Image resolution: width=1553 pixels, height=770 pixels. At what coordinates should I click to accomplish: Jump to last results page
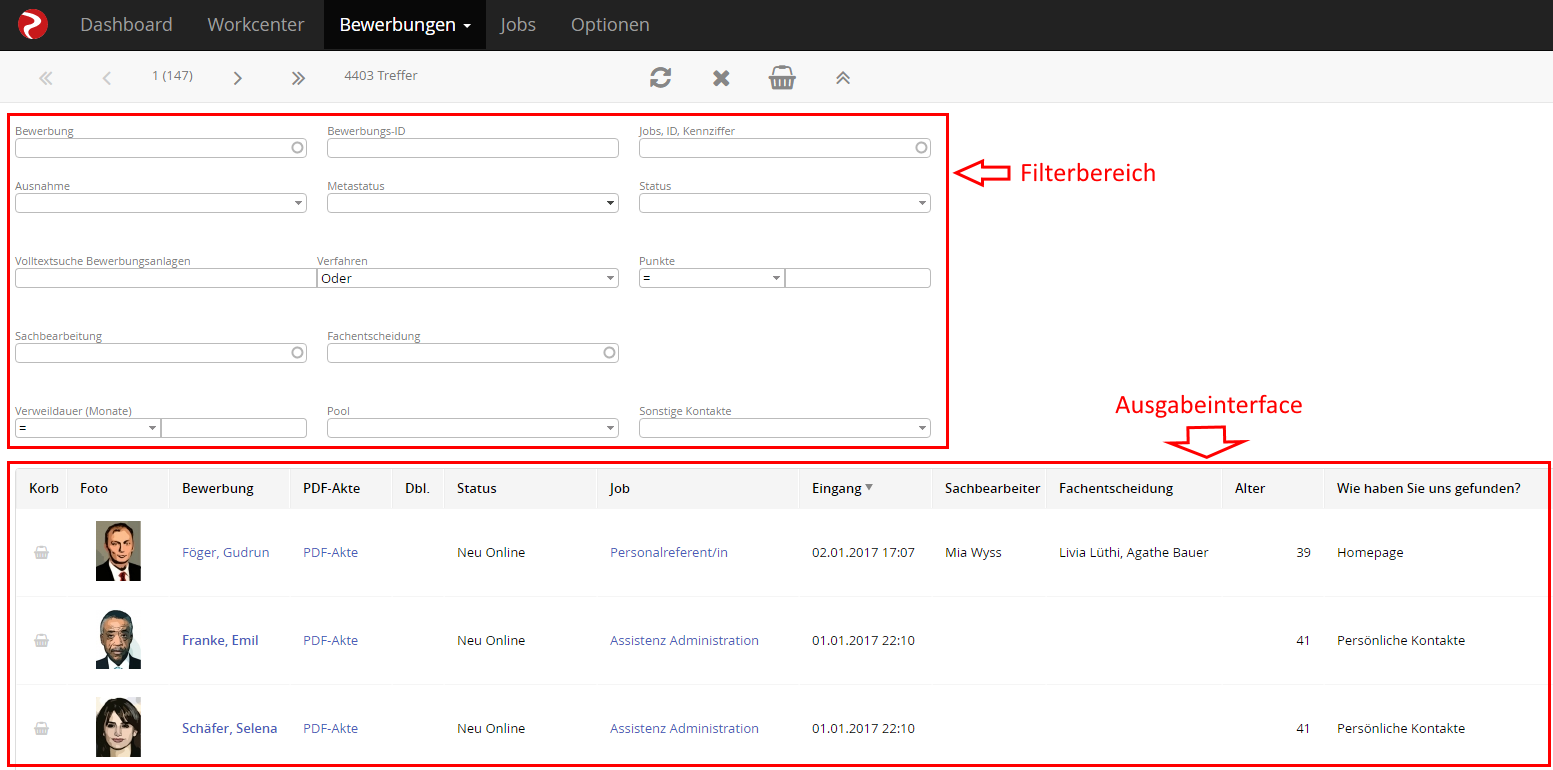coord(298,77)
